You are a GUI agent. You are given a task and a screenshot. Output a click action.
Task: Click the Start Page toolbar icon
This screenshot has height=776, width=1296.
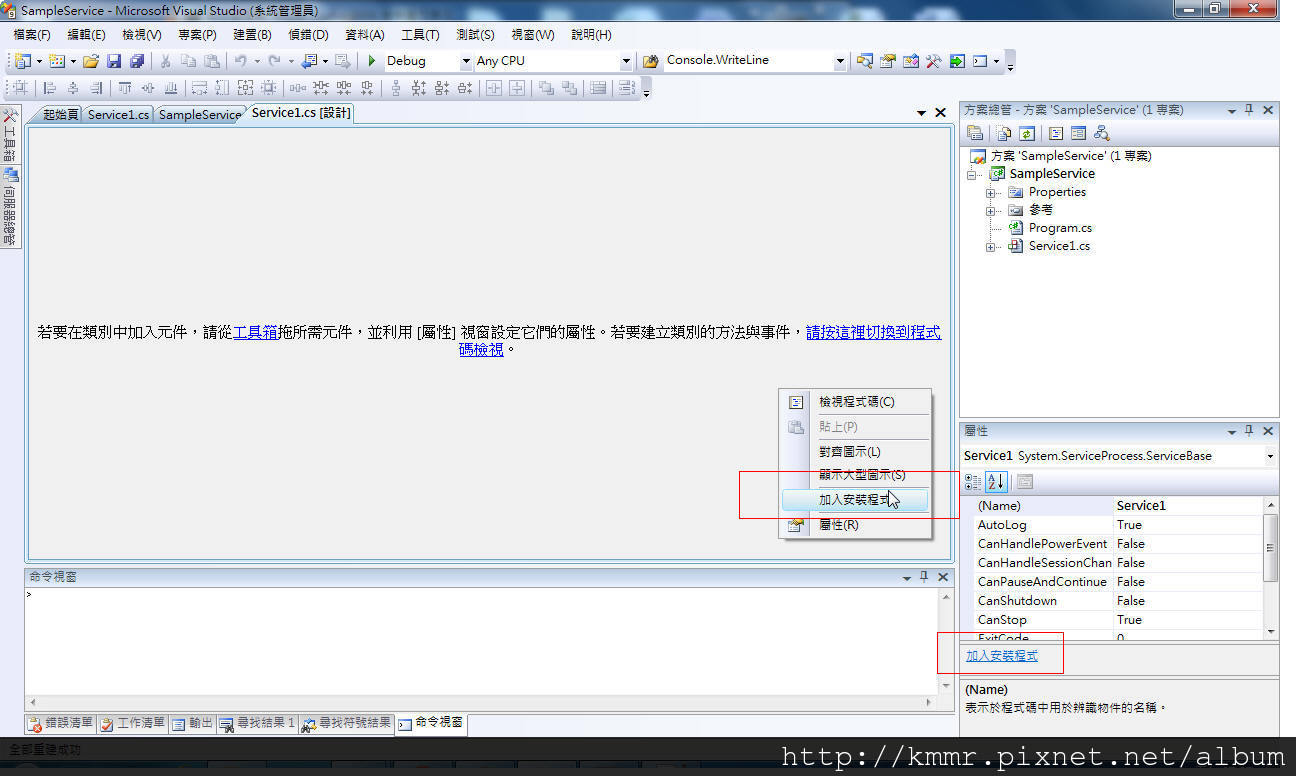957,61
